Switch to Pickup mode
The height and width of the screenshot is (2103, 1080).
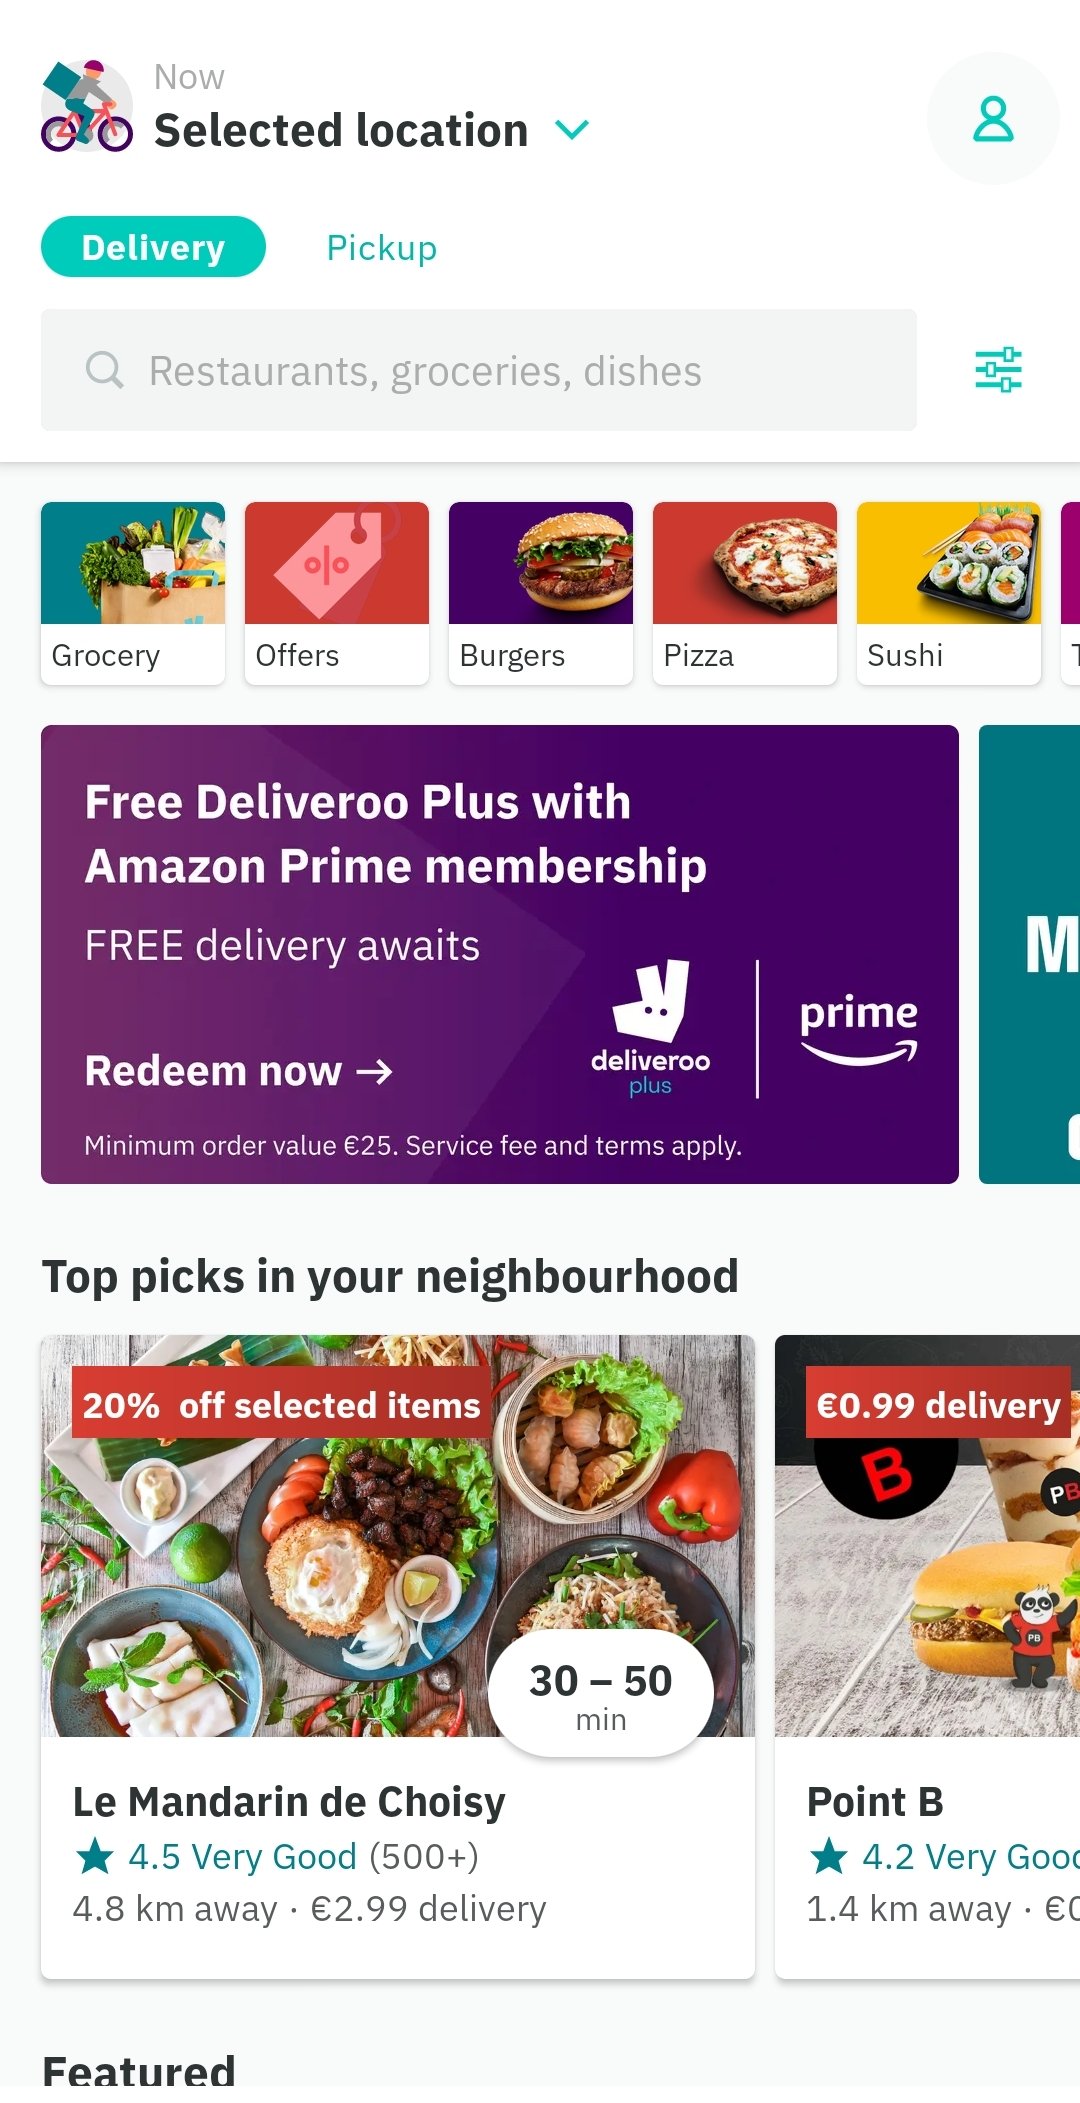coord(382,248)
